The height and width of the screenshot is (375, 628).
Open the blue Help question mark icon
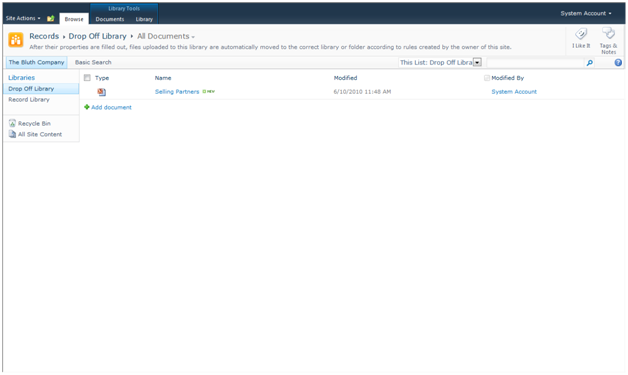(618, 62)
